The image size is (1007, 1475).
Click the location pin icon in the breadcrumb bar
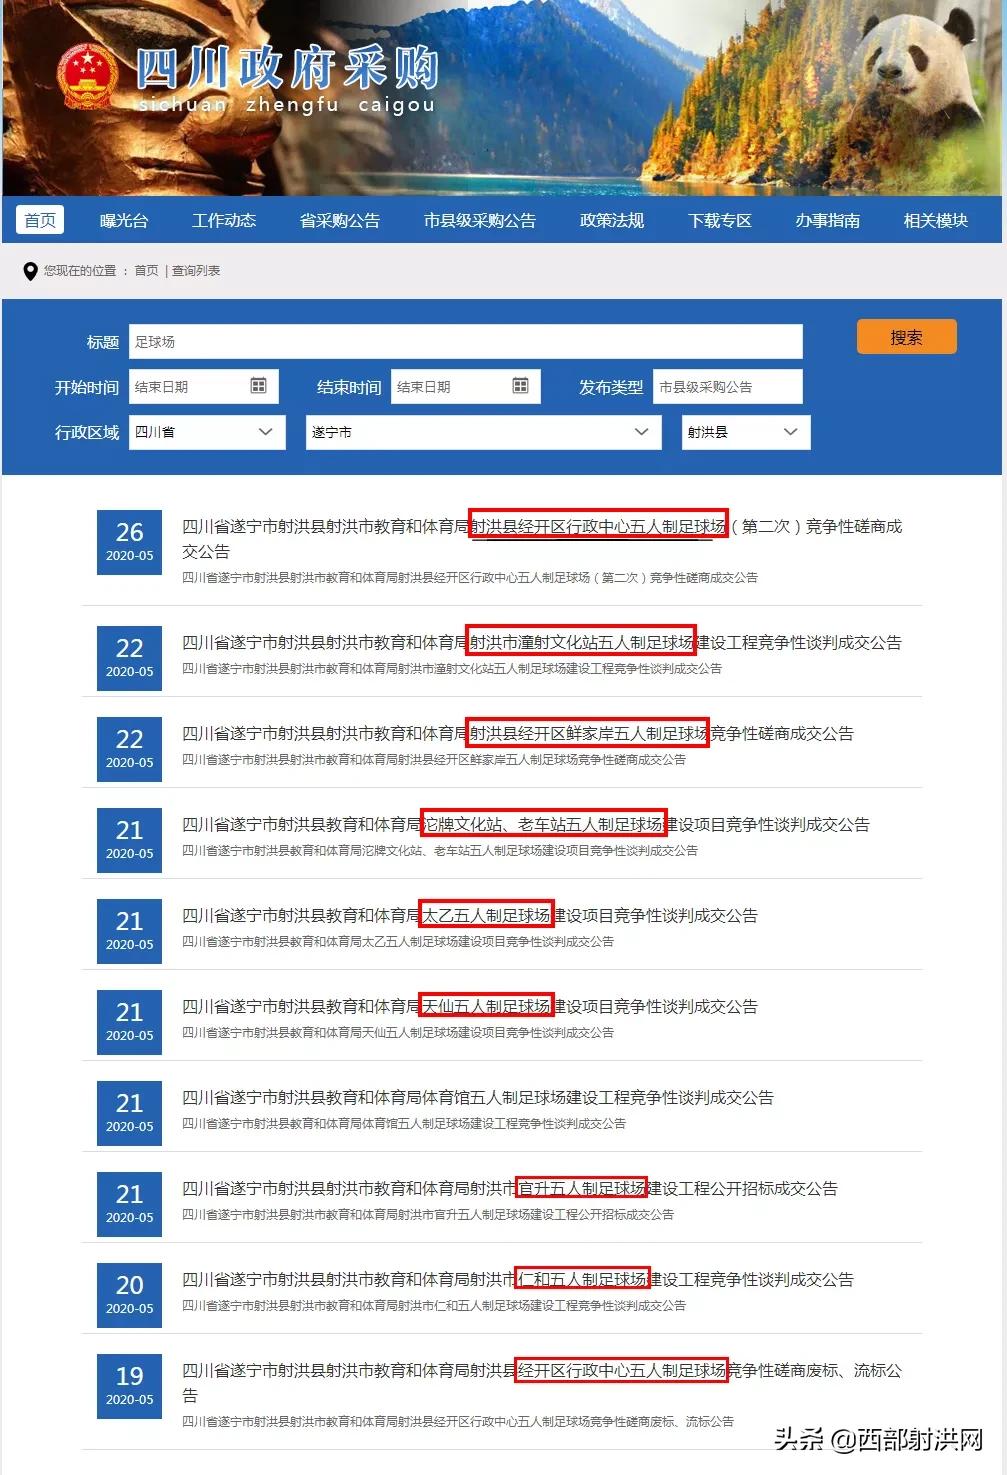(29, 269)
